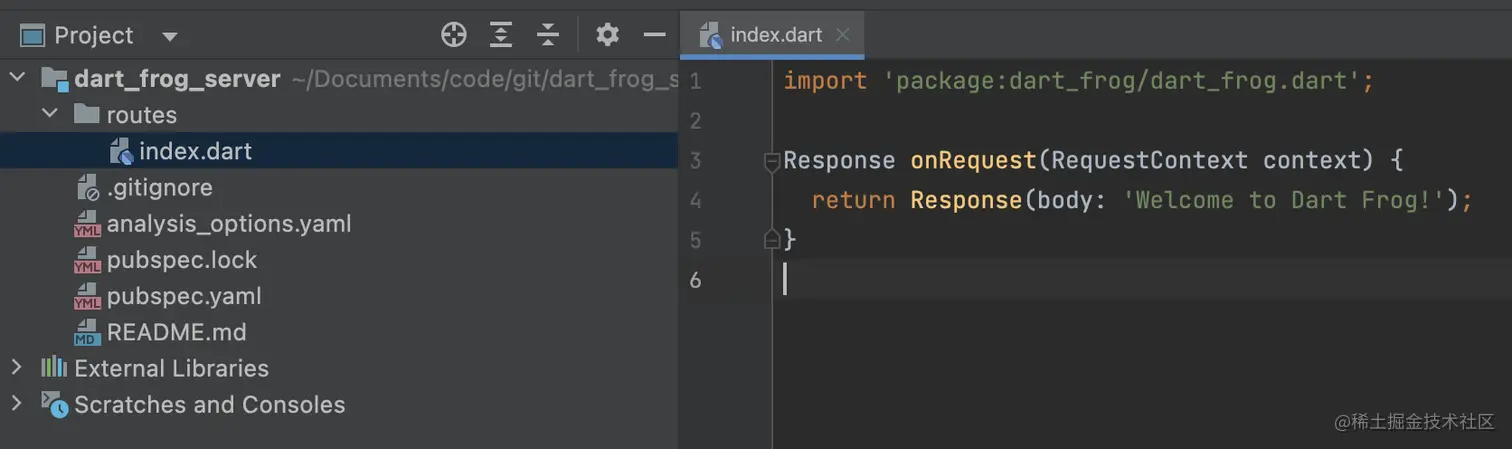Close the index.dart editor tab
This screenshot has width=1512, height=449.
tap(842, 35)
